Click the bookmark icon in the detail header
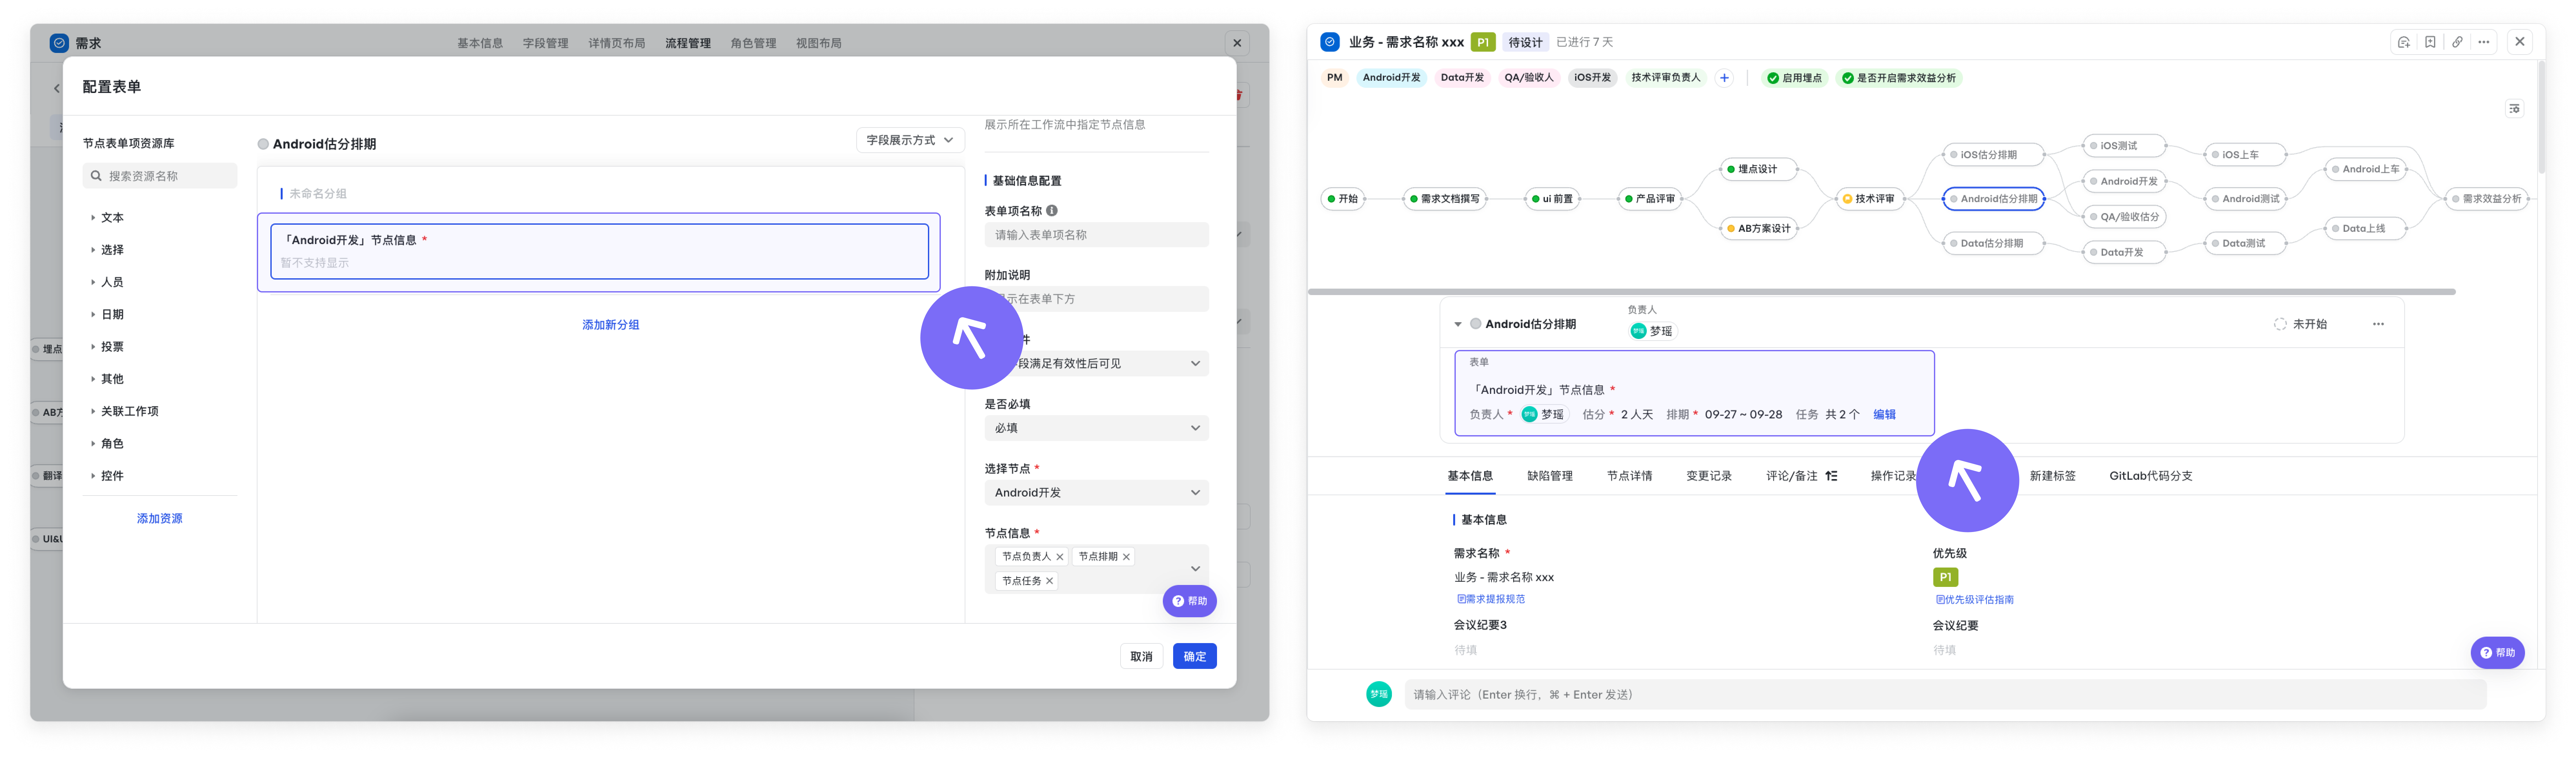 click(x=2430, y=42)
